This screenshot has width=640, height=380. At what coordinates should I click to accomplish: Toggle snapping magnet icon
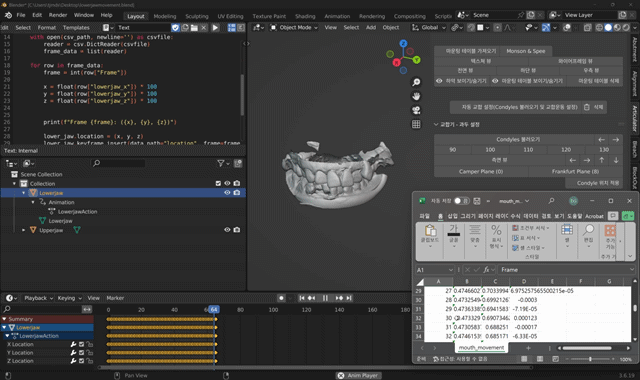tap(471, 28)
